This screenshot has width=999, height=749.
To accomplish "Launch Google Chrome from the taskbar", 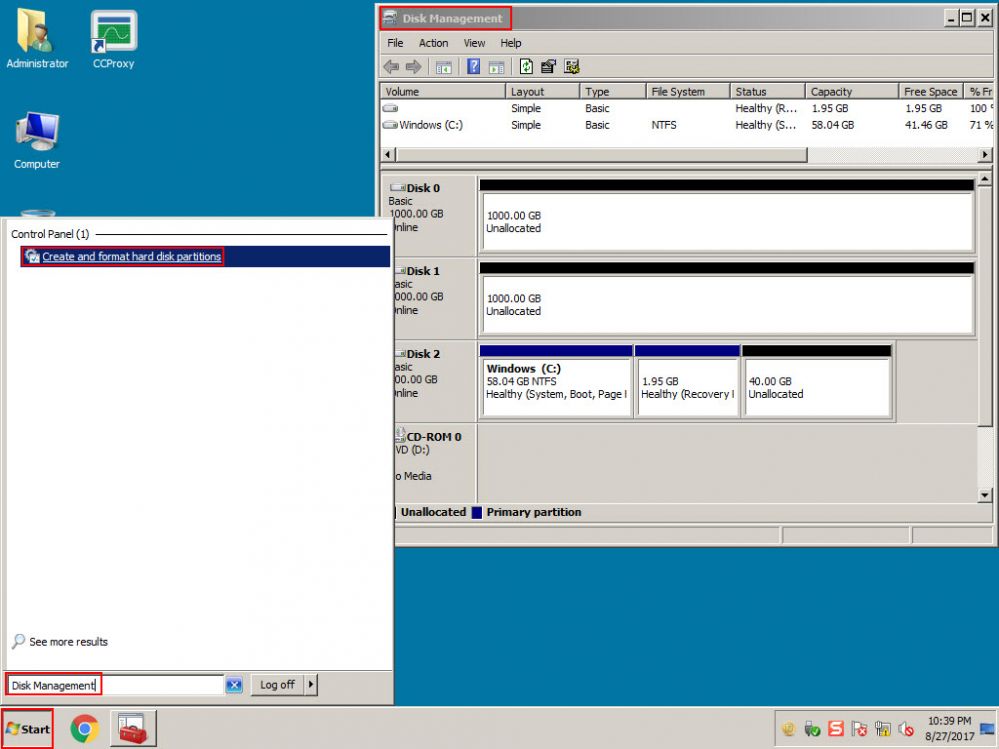I will (84, 728).
